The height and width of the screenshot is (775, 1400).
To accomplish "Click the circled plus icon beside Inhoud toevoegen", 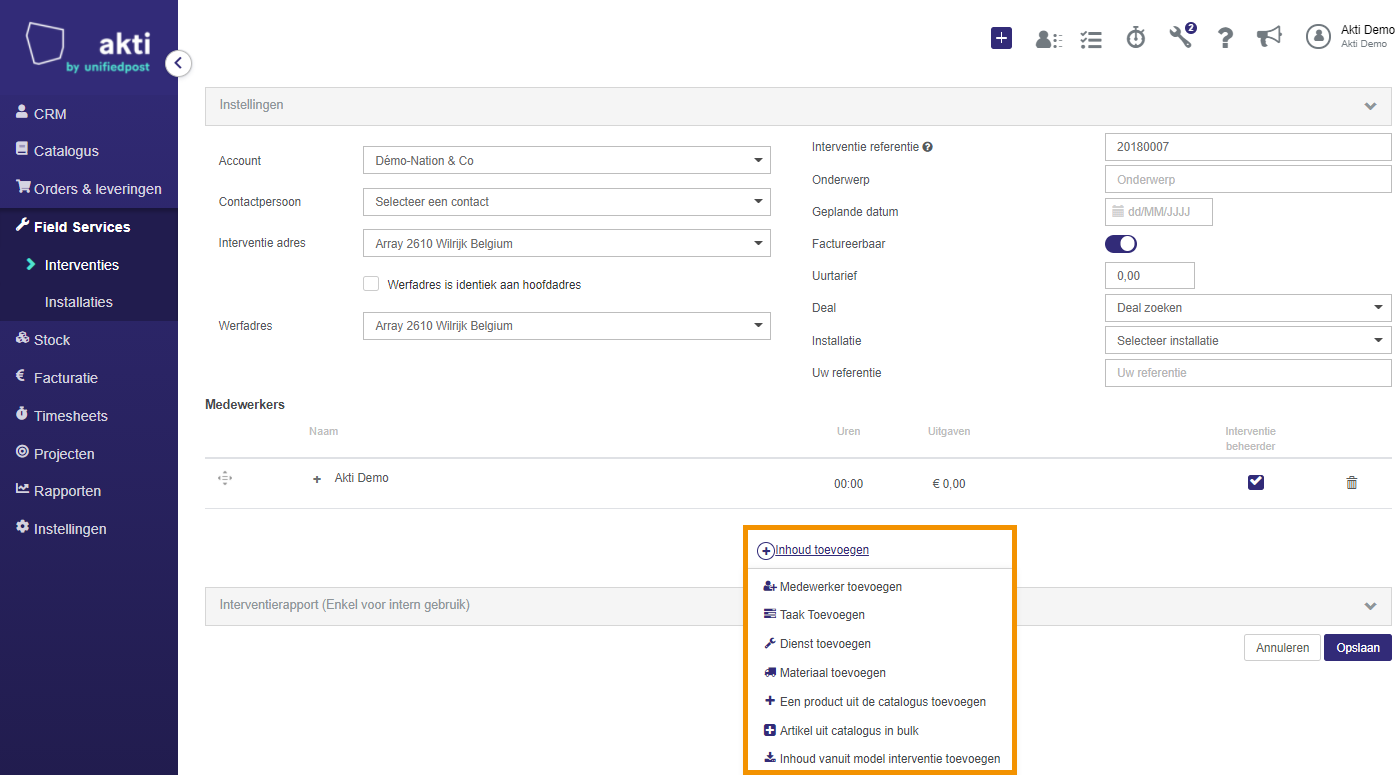I will tap(765, 551).
